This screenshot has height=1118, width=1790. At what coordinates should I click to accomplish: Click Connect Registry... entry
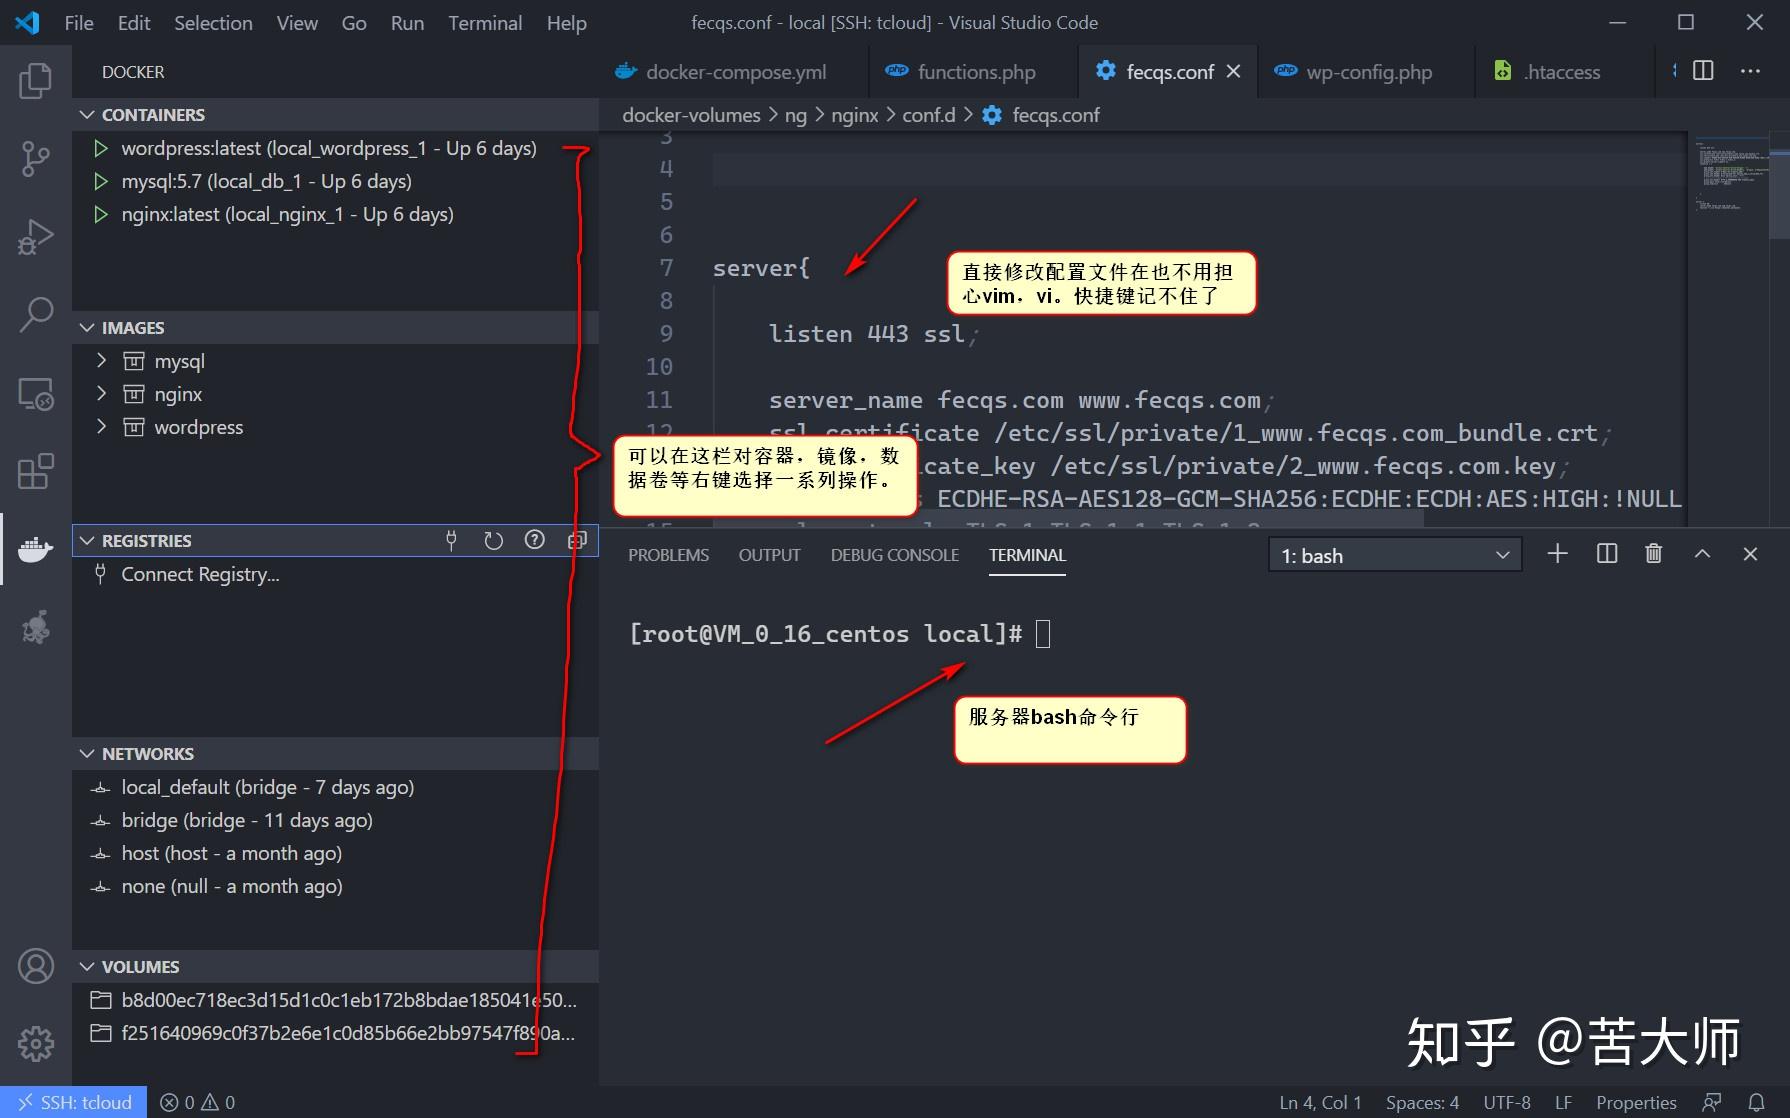pyautogui.click(x=335, y=574)
